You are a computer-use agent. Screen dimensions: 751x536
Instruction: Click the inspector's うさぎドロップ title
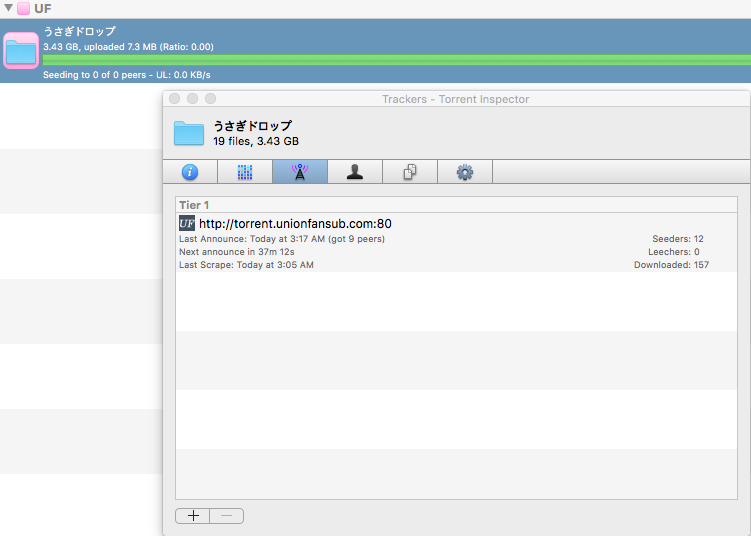[x=252, y=126]
